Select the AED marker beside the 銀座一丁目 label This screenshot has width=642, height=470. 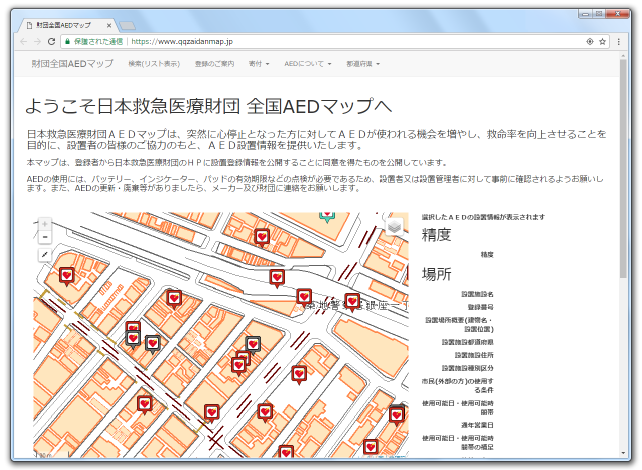point(352,301)
